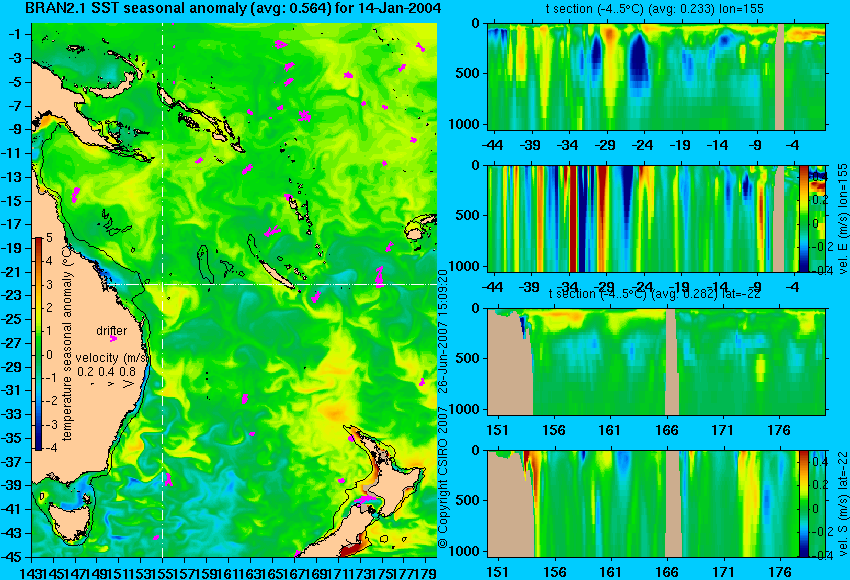Click the '5' at the top of the map colorbar

(49, 237)
